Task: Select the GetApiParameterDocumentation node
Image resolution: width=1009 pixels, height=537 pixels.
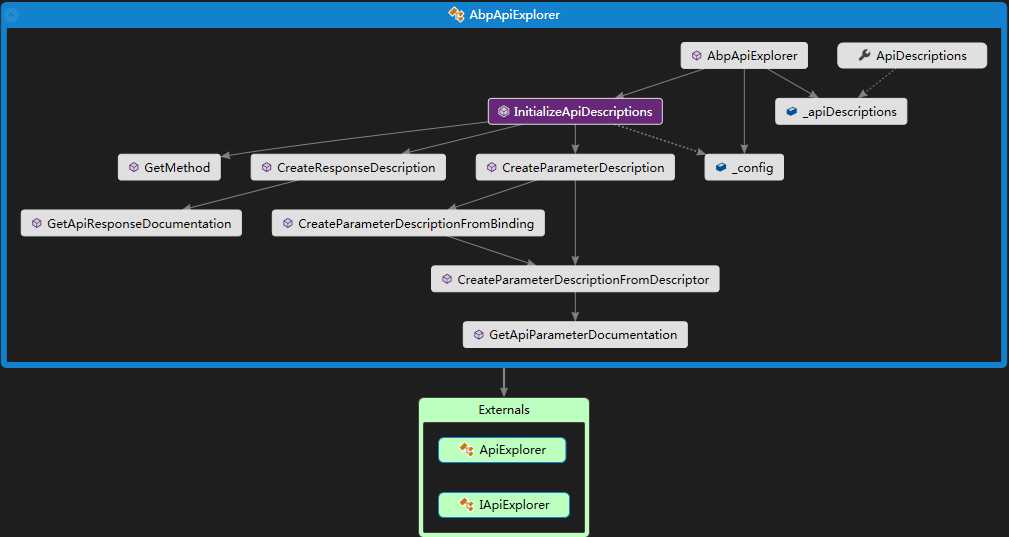Action: pyautogui.click(x=575, y=335)
